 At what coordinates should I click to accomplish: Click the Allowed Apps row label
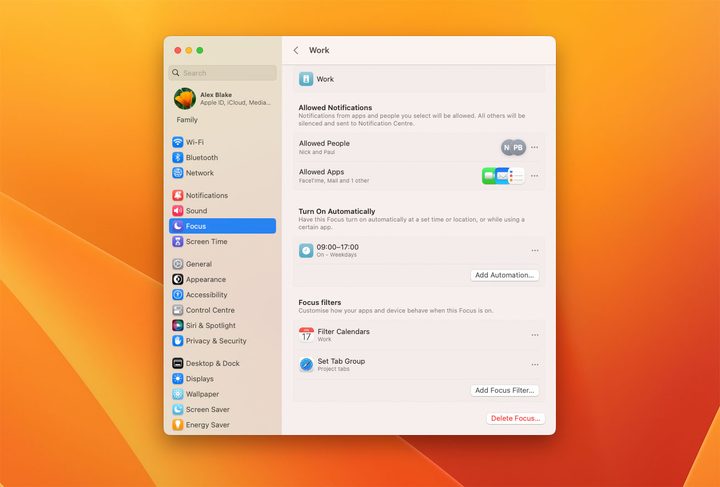coord(321,172)
